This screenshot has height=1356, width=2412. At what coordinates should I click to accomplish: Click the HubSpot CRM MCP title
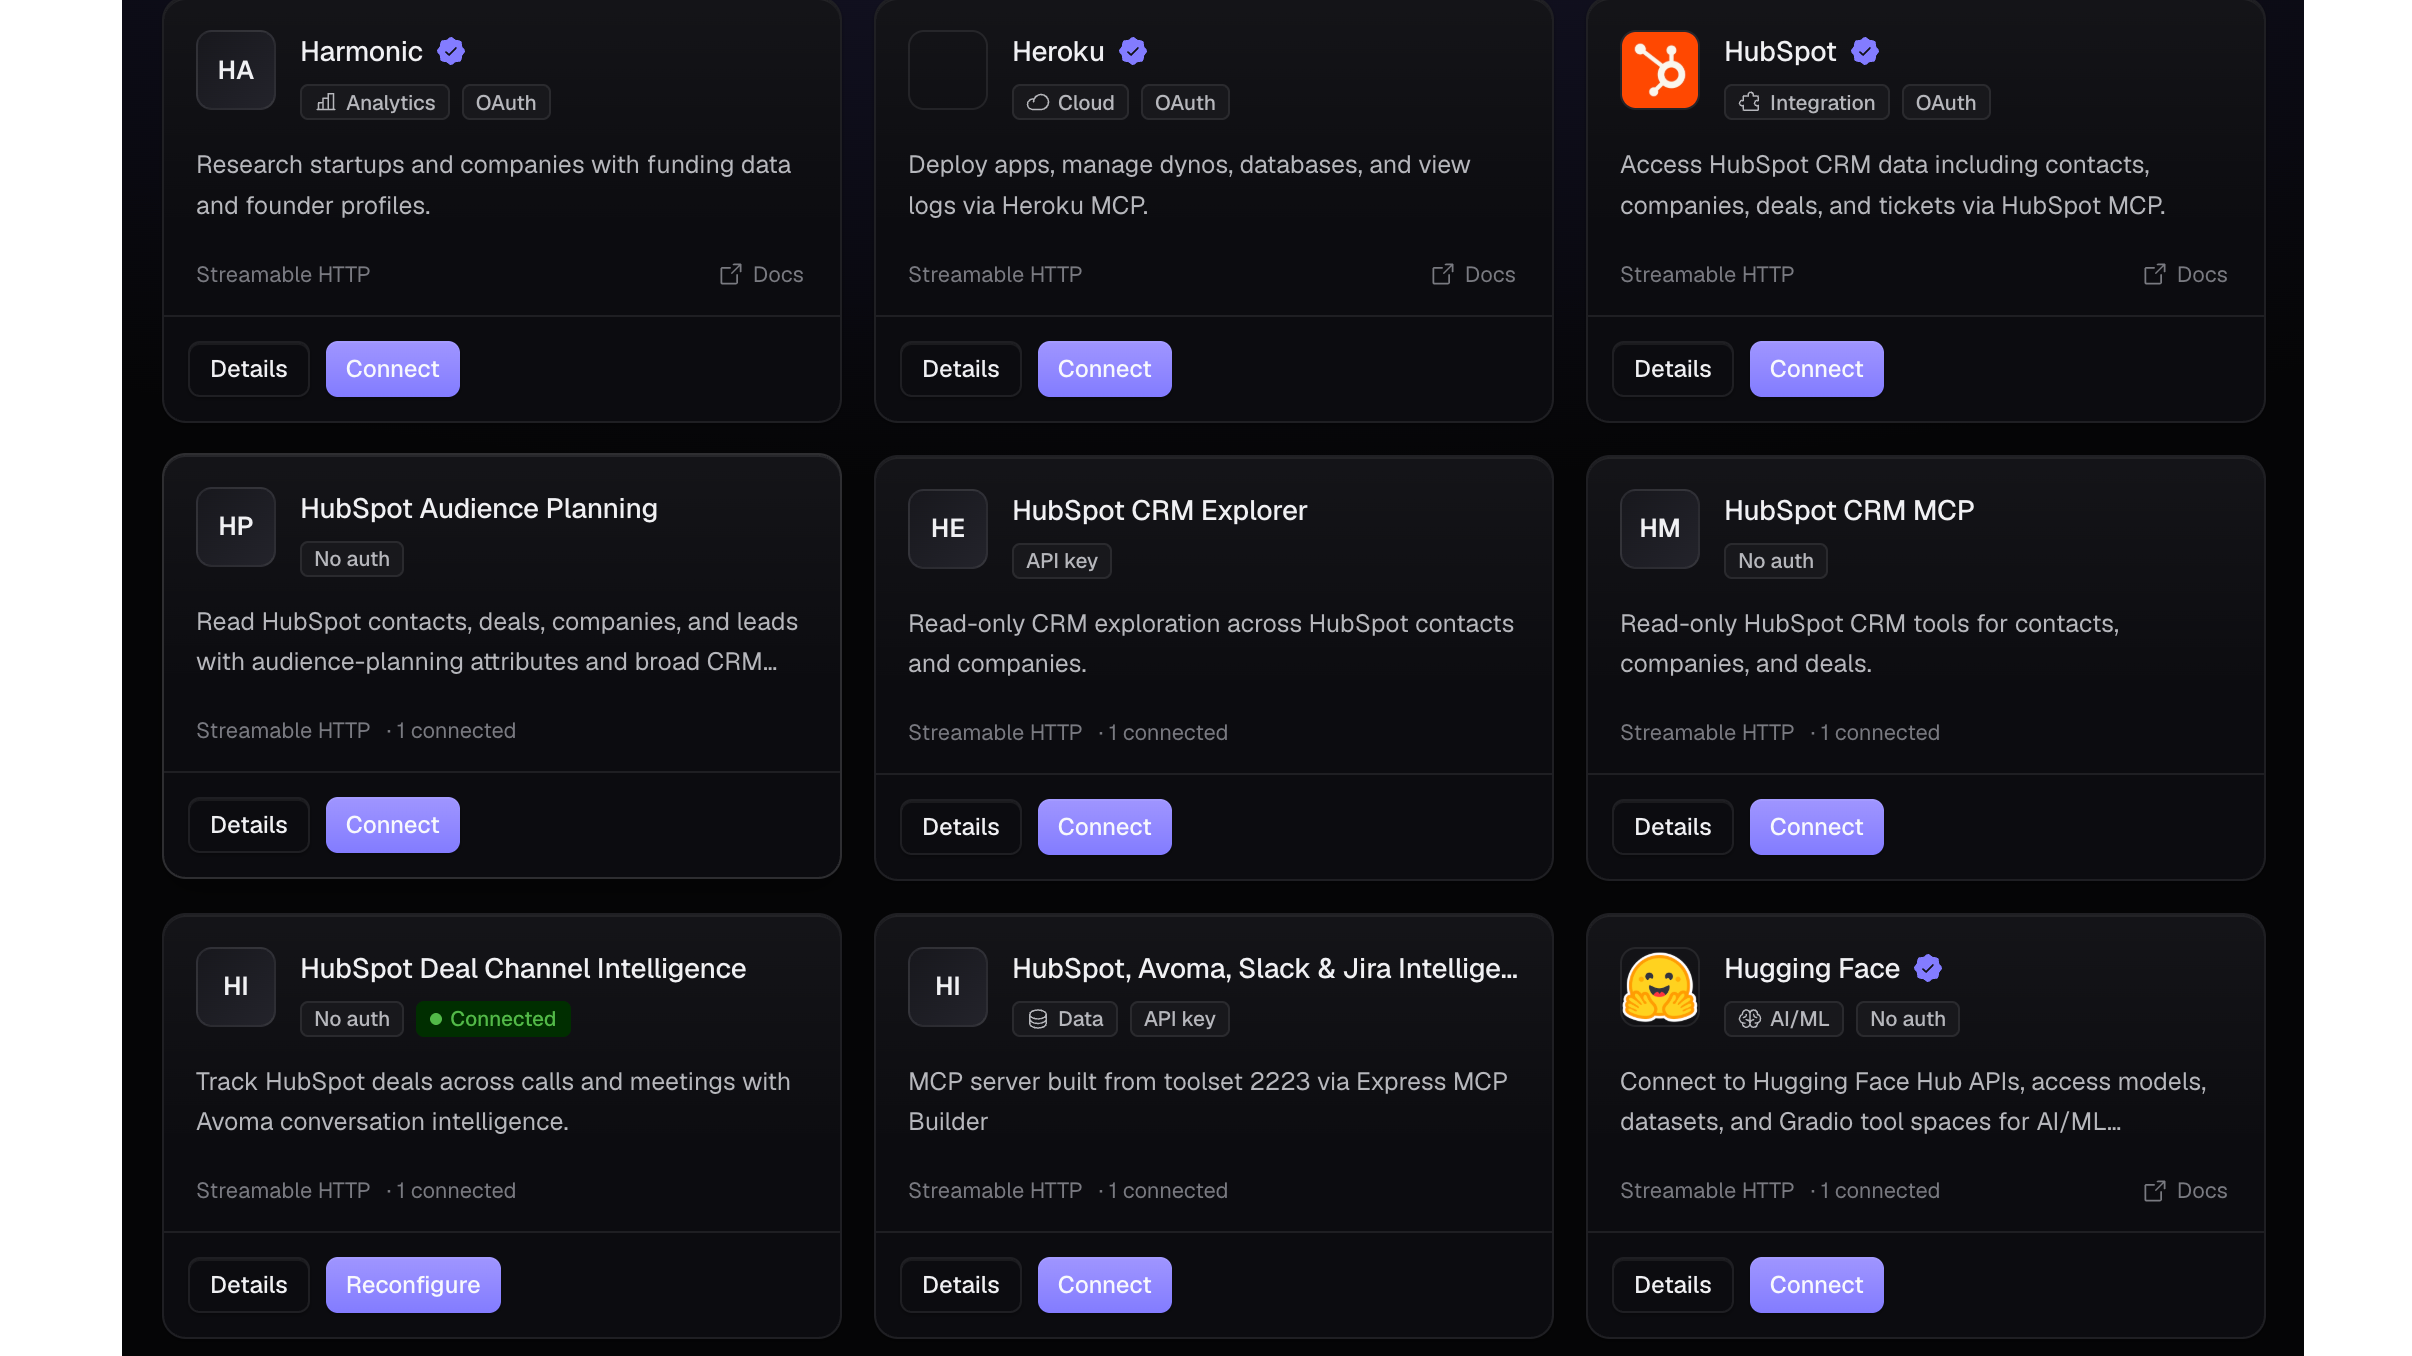click(x=1849, y=510)
